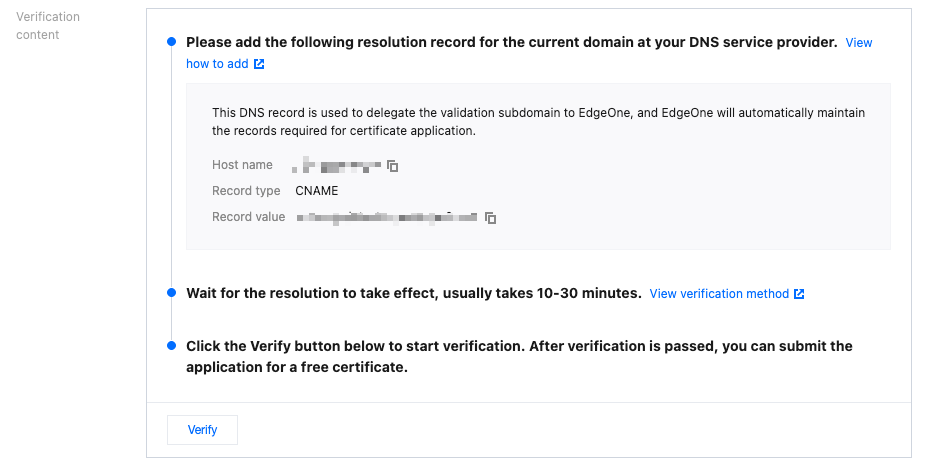931x469 pixels.
Task: Copy the Record value
Action: tap(491, 217)
